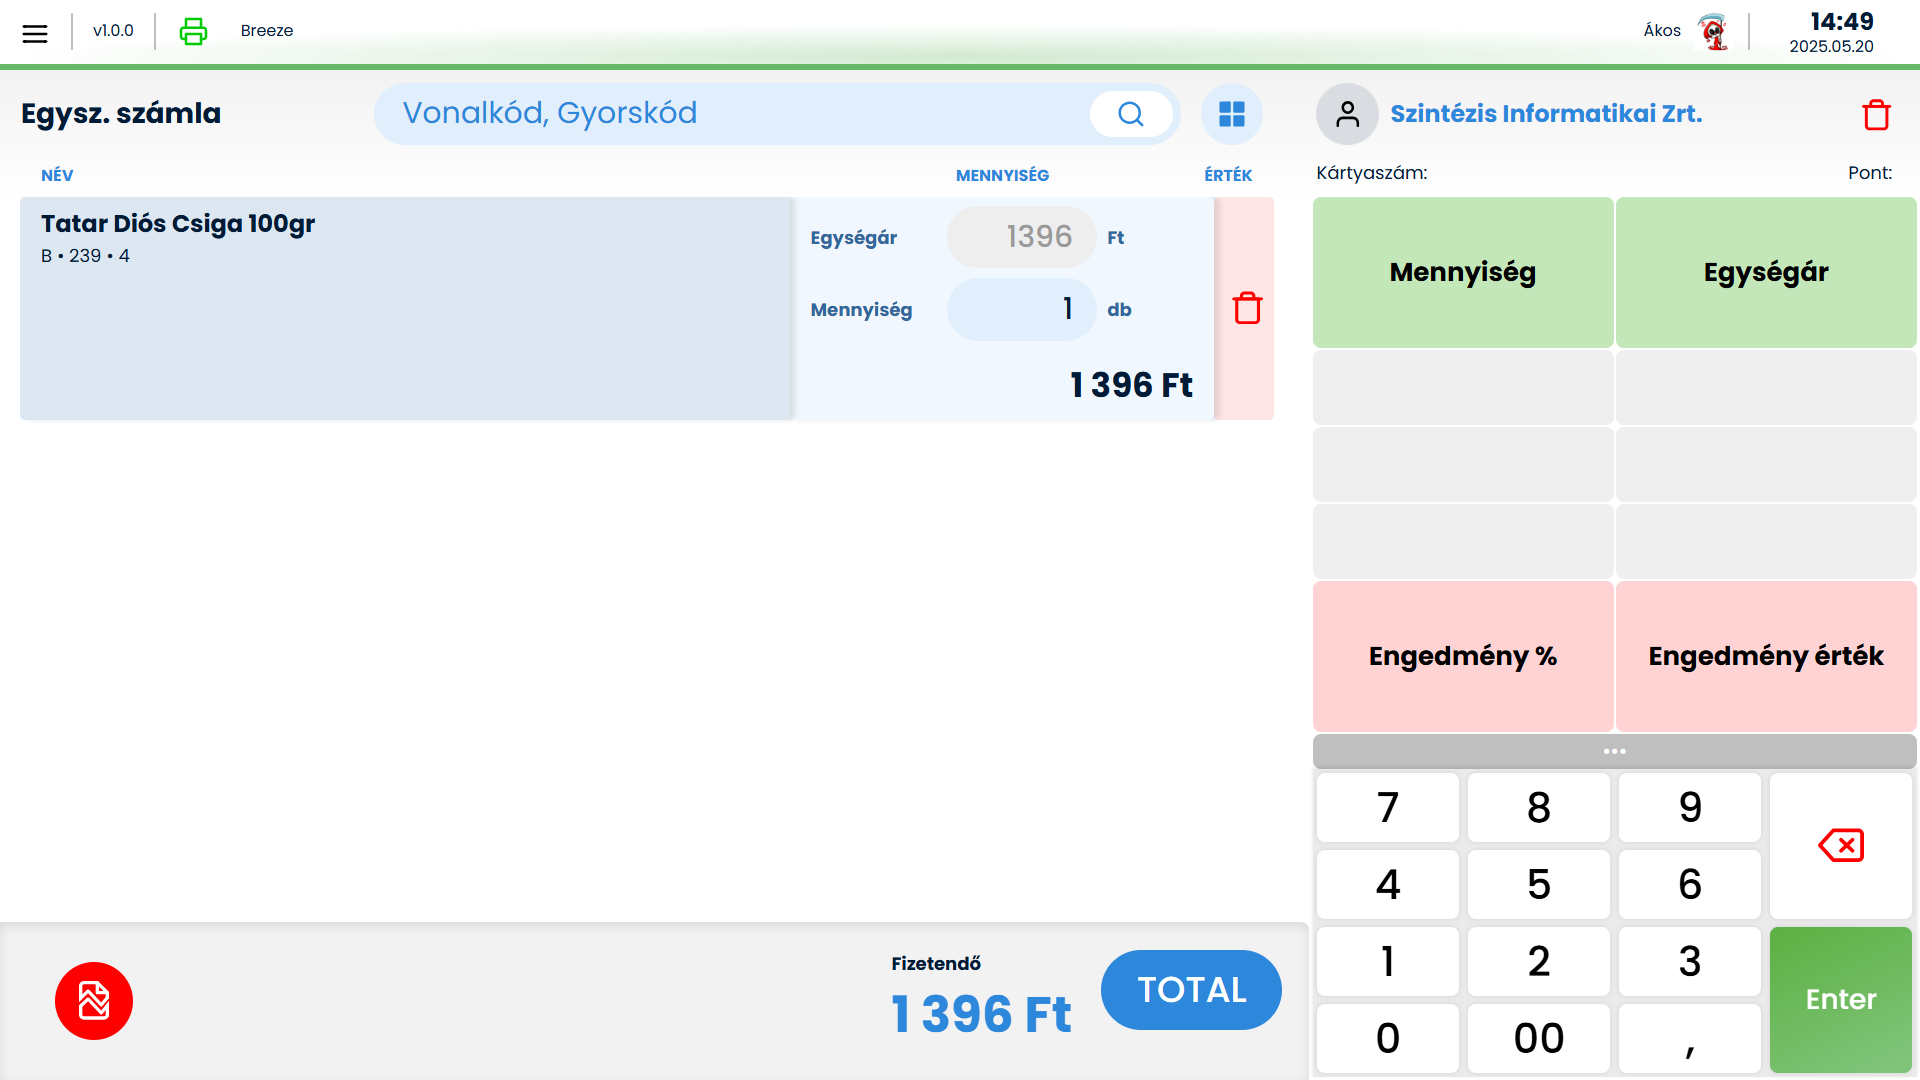Click the green Enter key

tap(1840, 1000)
